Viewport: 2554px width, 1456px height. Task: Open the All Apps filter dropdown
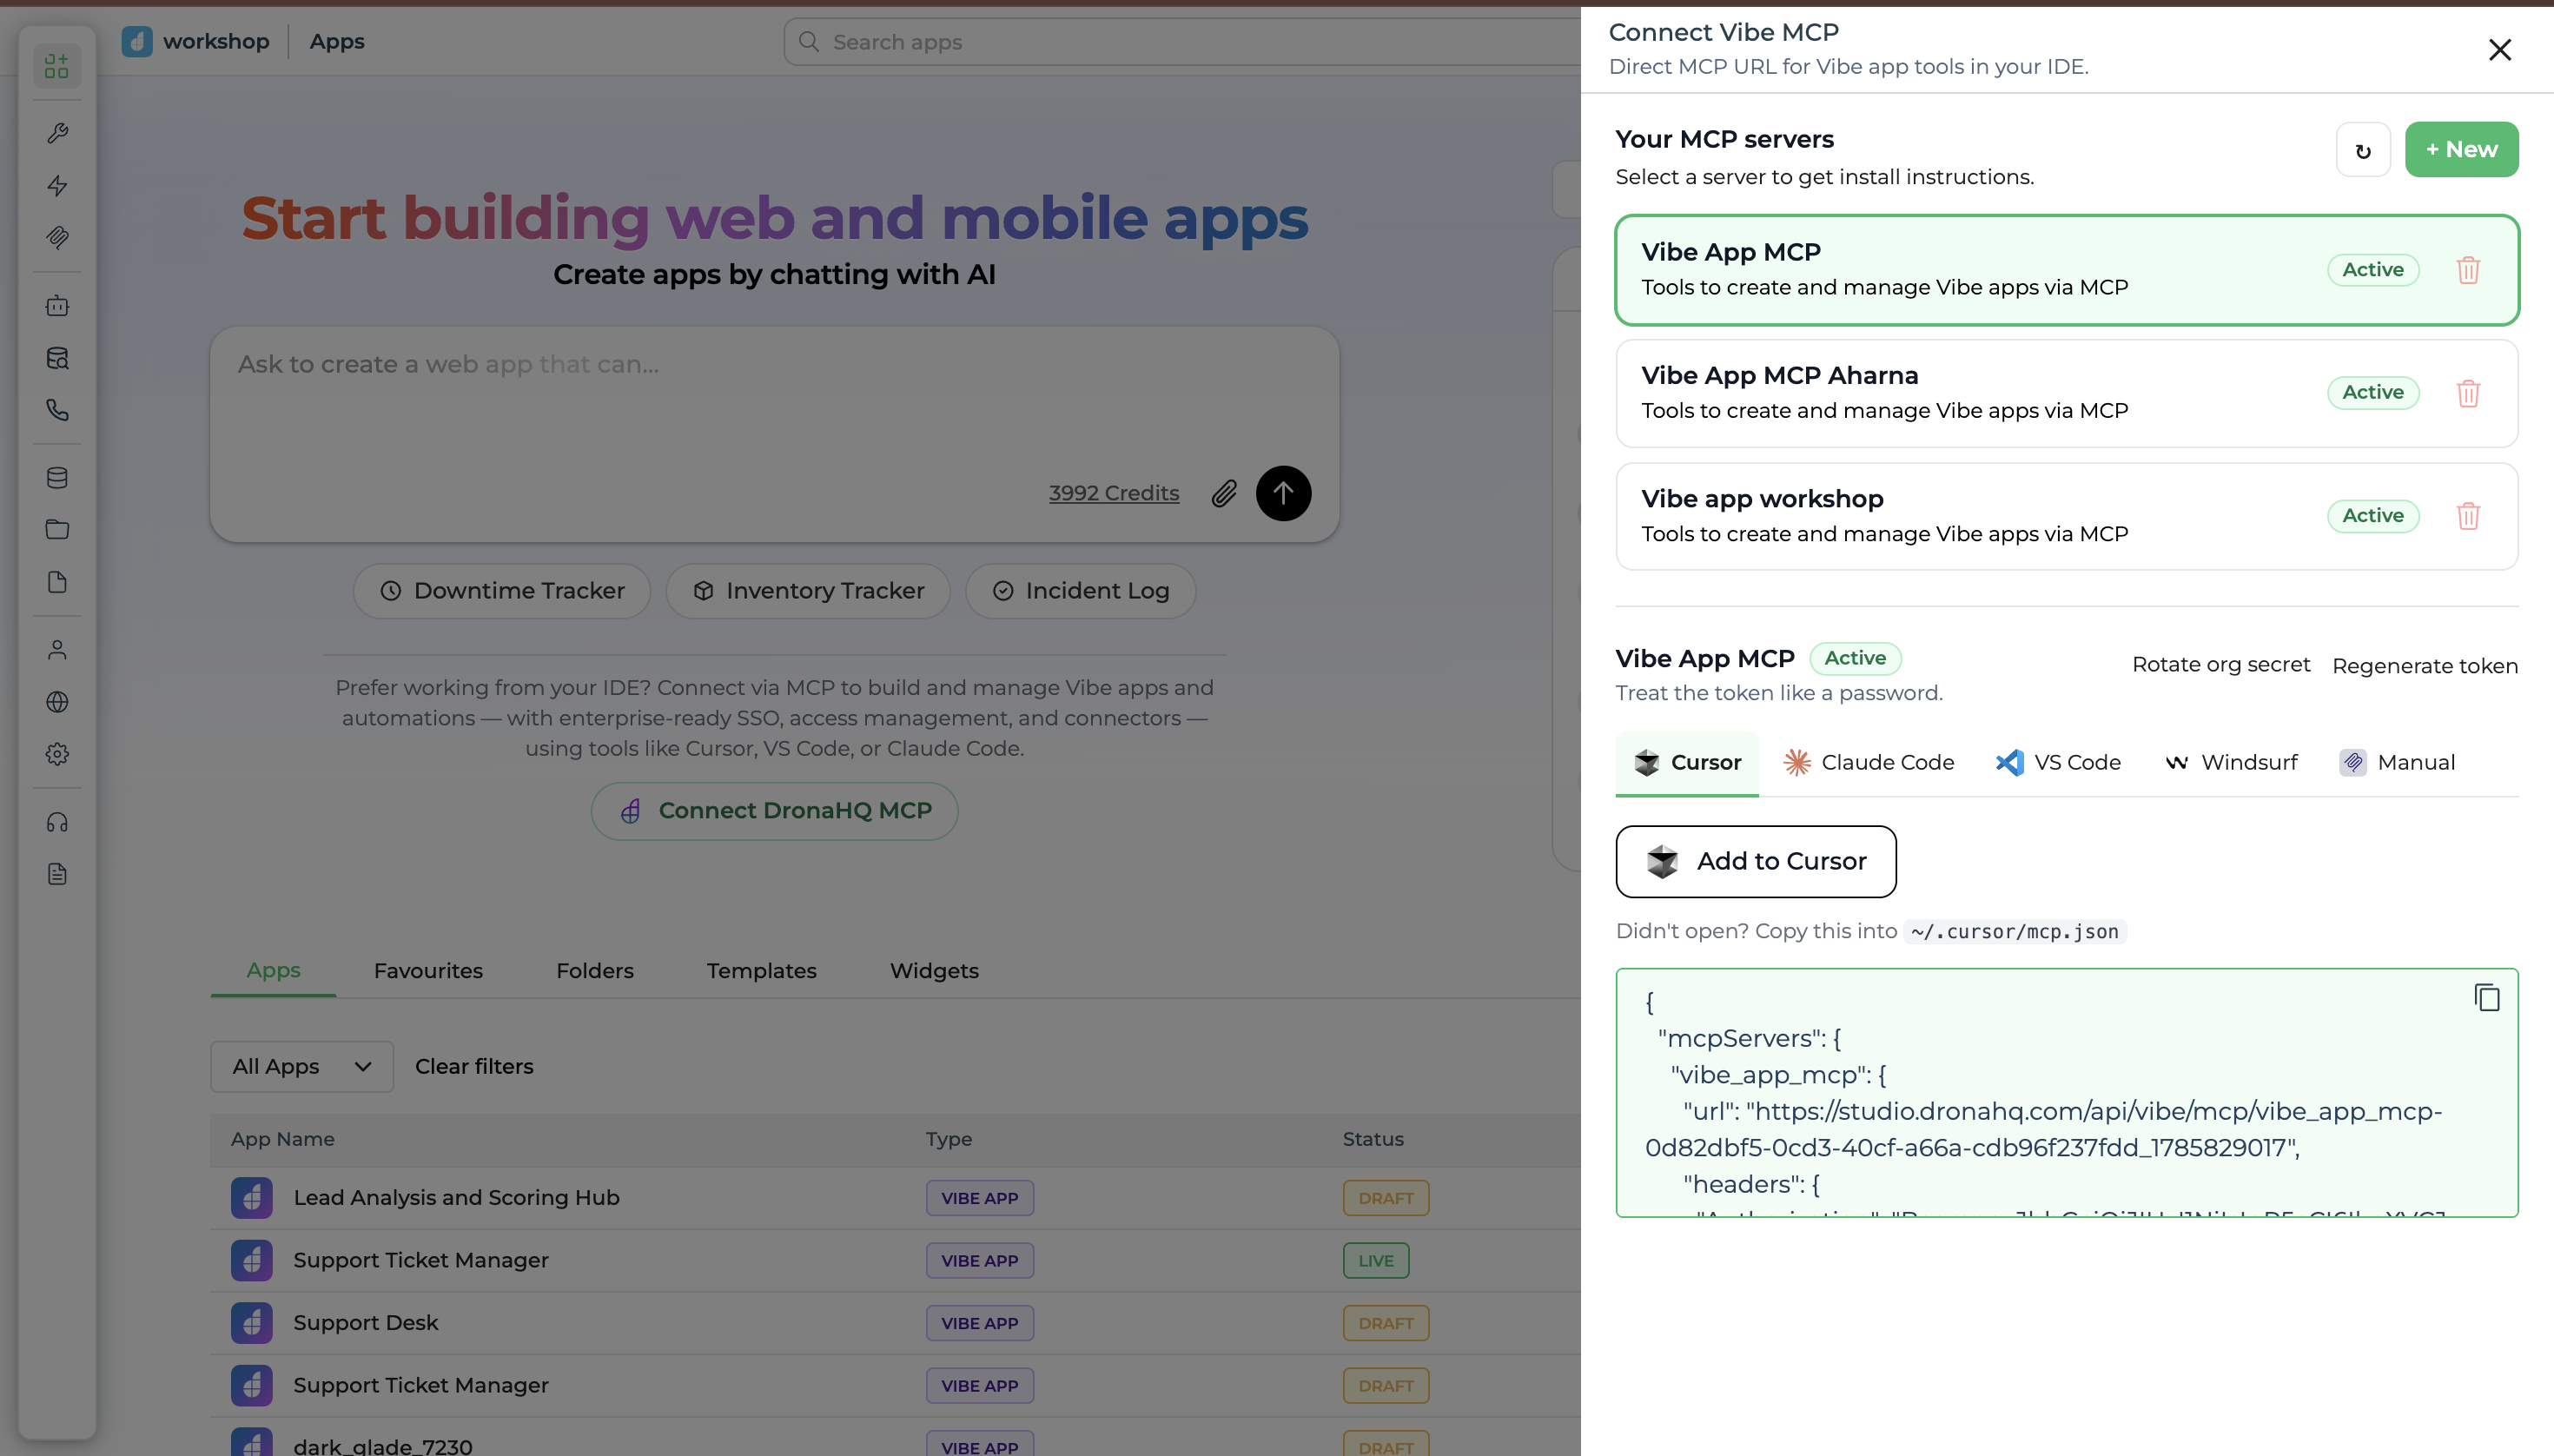[x=301, y=1066]
